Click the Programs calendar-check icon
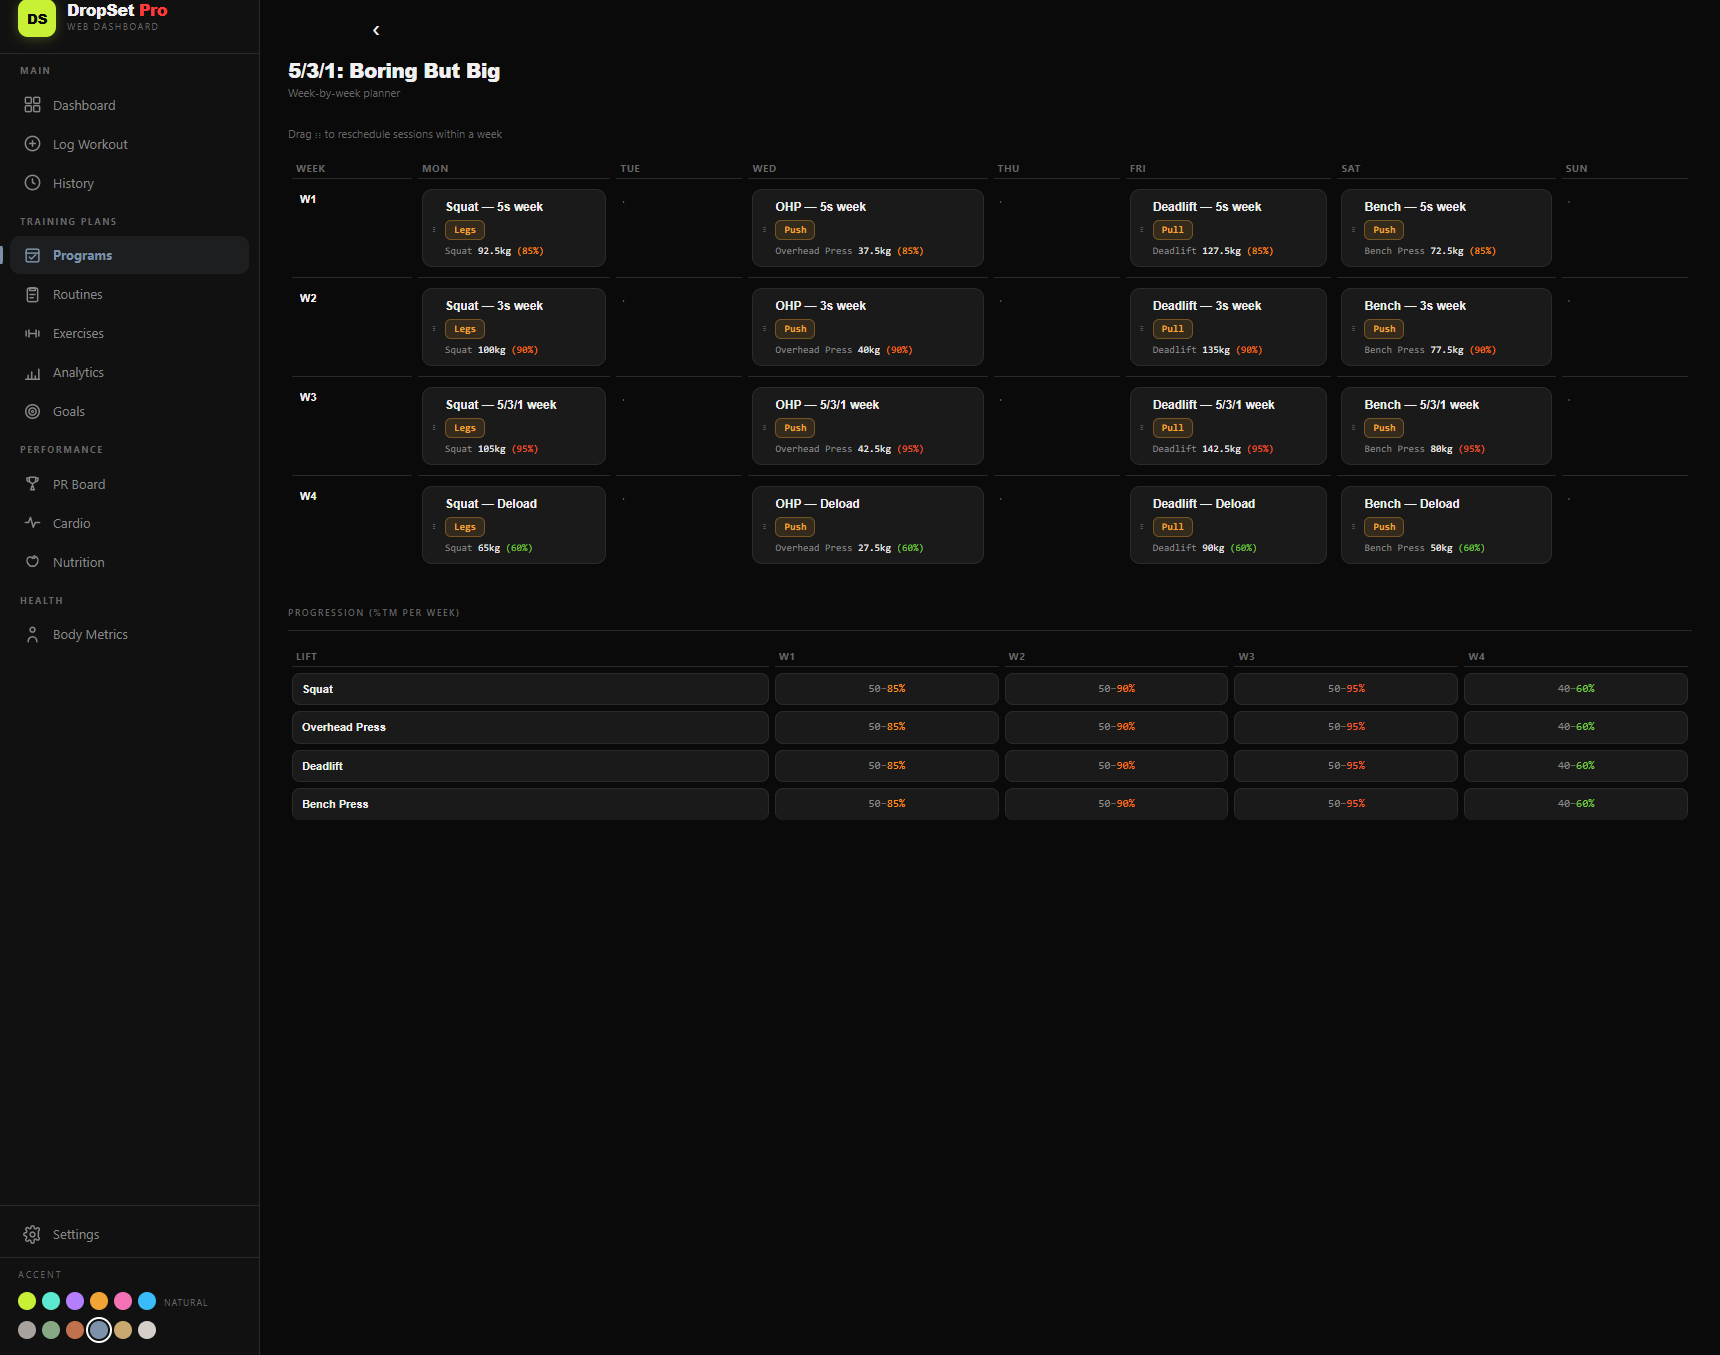Screen dimensions: 1720x1355 [x=32, y=255]
